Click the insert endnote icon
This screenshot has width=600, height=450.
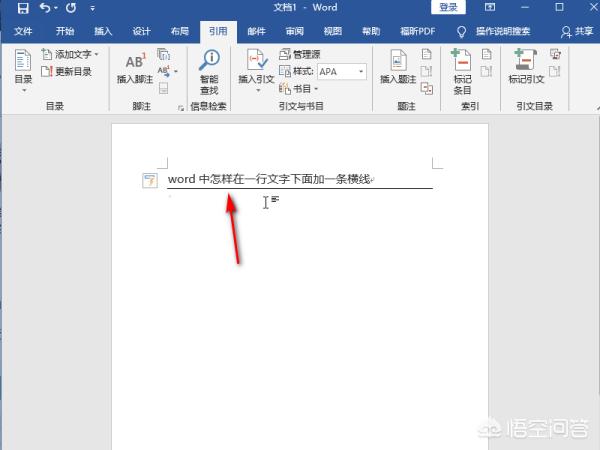(163, 54)
